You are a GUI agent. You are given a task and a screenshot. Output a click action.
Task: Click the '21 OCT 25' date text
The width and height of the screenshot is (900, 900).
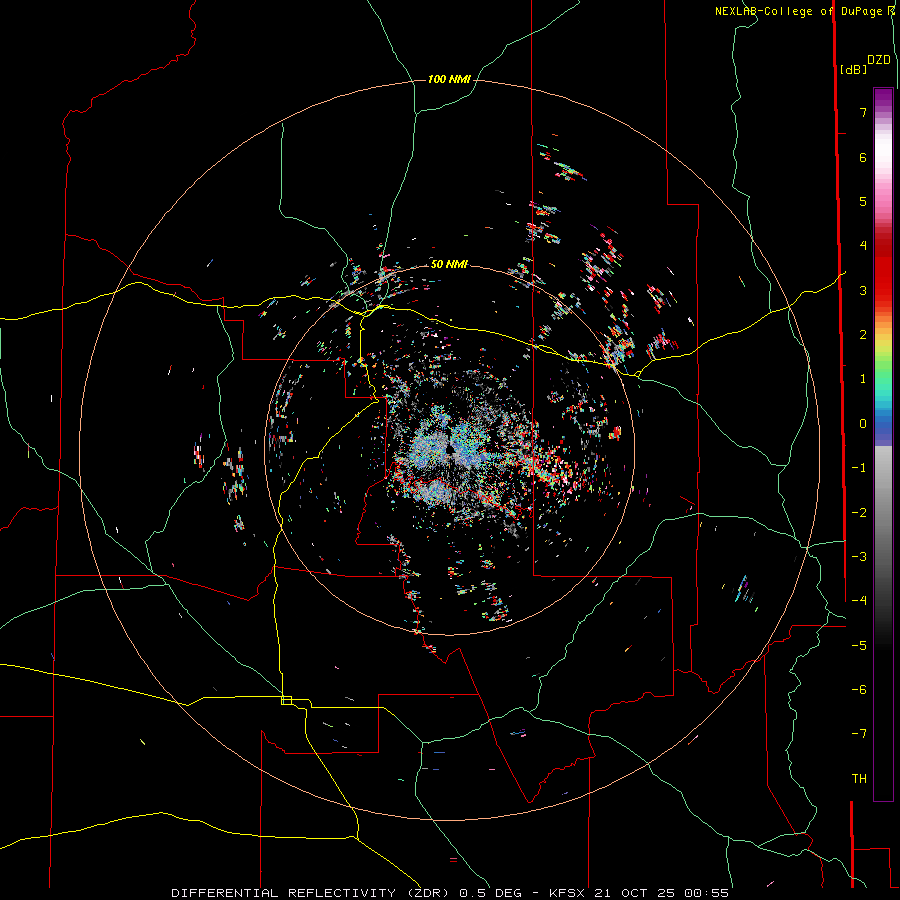[x=634, y=893]
